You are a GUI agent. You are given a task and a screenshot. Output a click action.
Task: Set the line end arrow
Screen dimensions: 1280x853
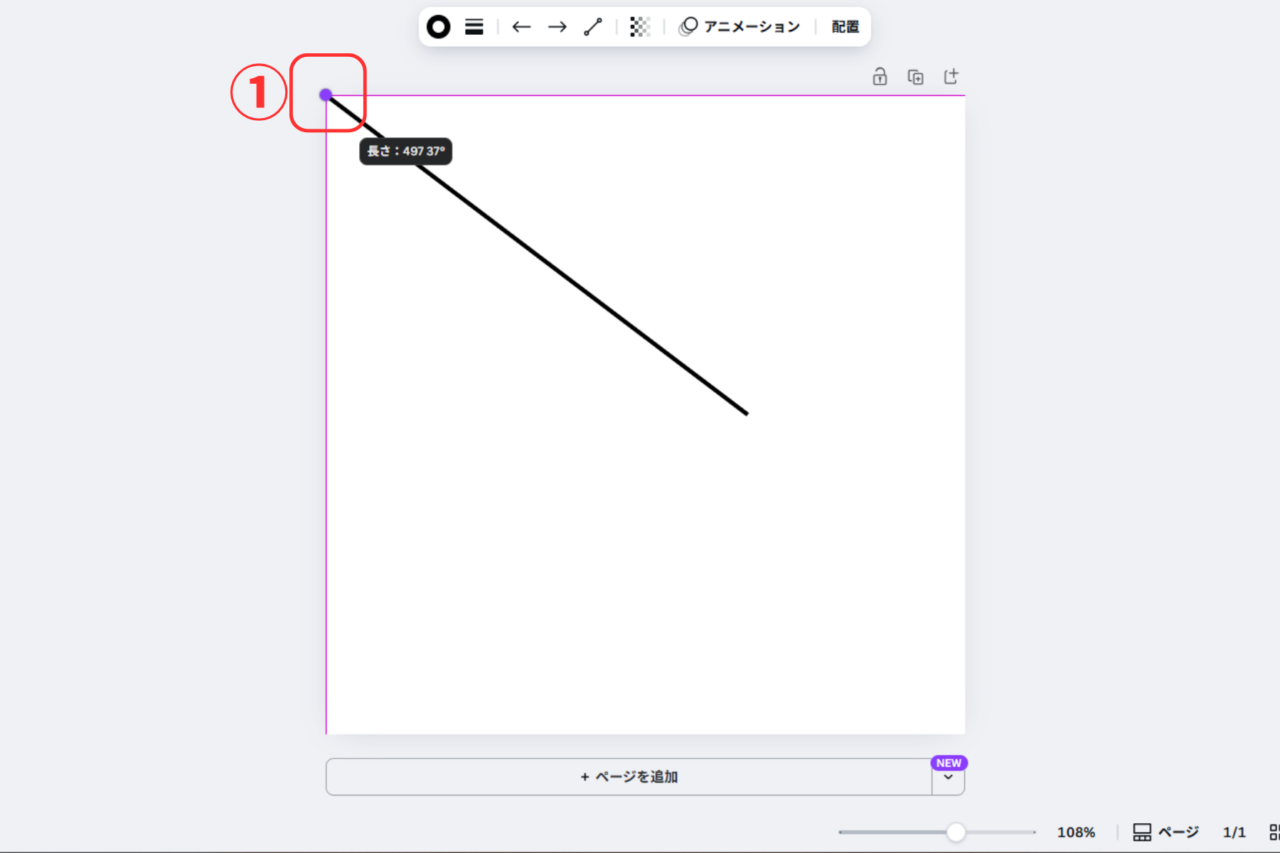click(x=557, y=27)
